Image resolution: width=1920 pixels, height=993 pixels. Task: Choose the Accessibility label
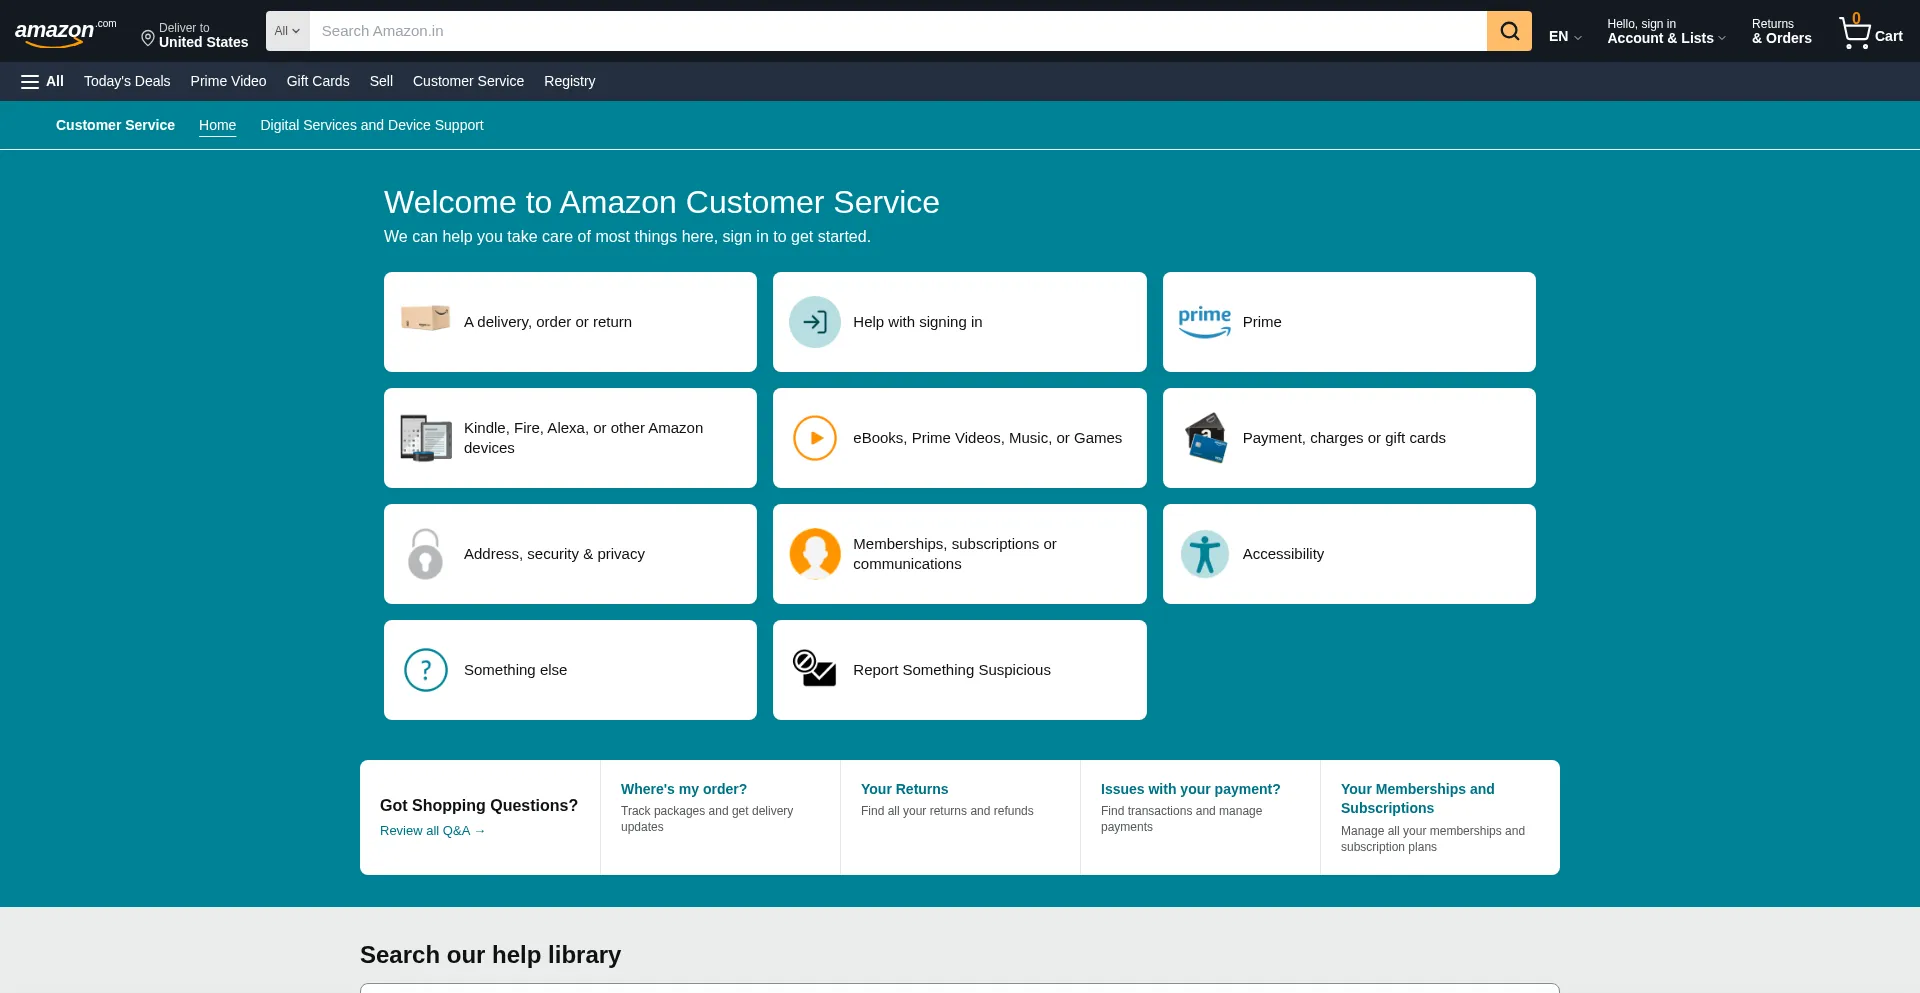pos(1283,554)
